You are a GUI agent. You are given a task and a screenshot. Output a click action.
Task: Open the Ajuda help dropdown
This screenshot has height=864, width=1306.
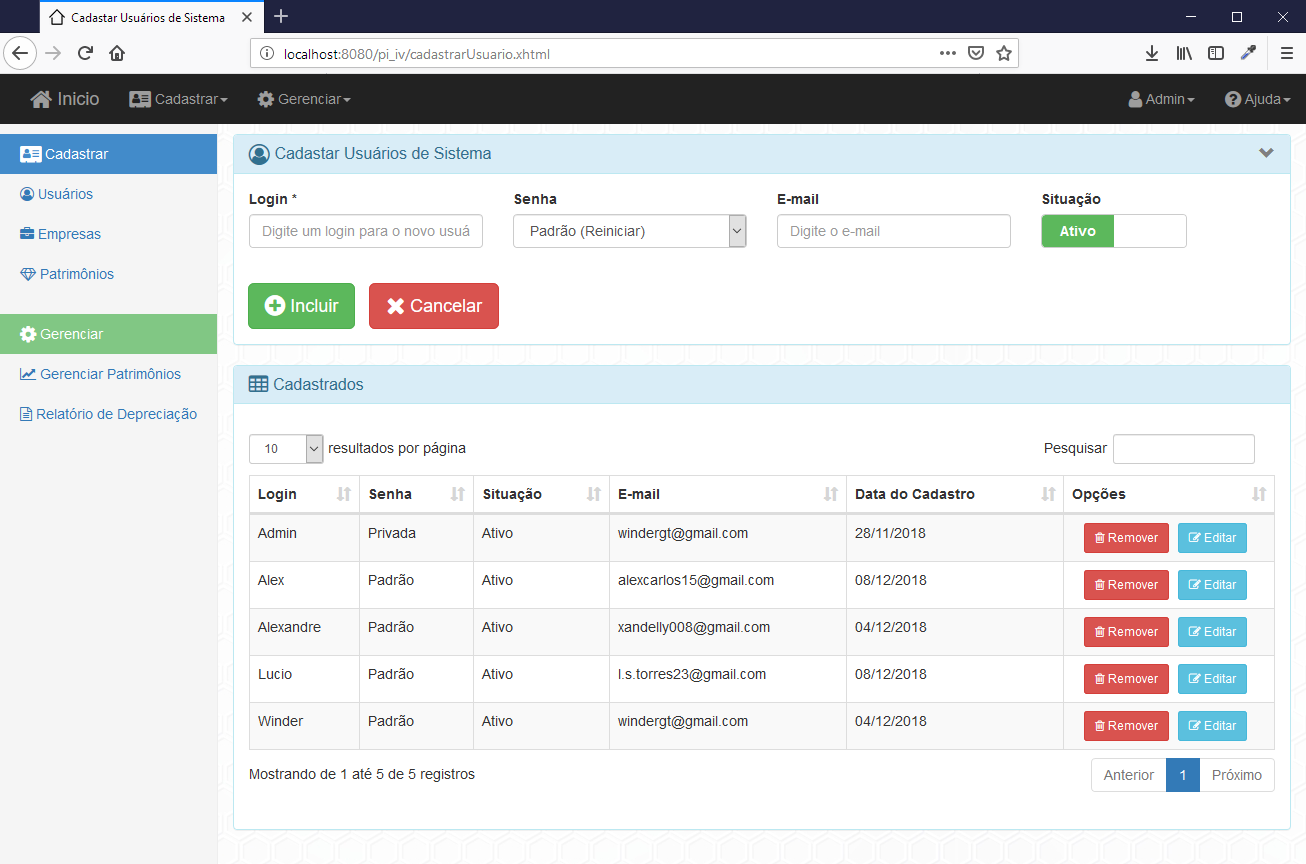1258,99
